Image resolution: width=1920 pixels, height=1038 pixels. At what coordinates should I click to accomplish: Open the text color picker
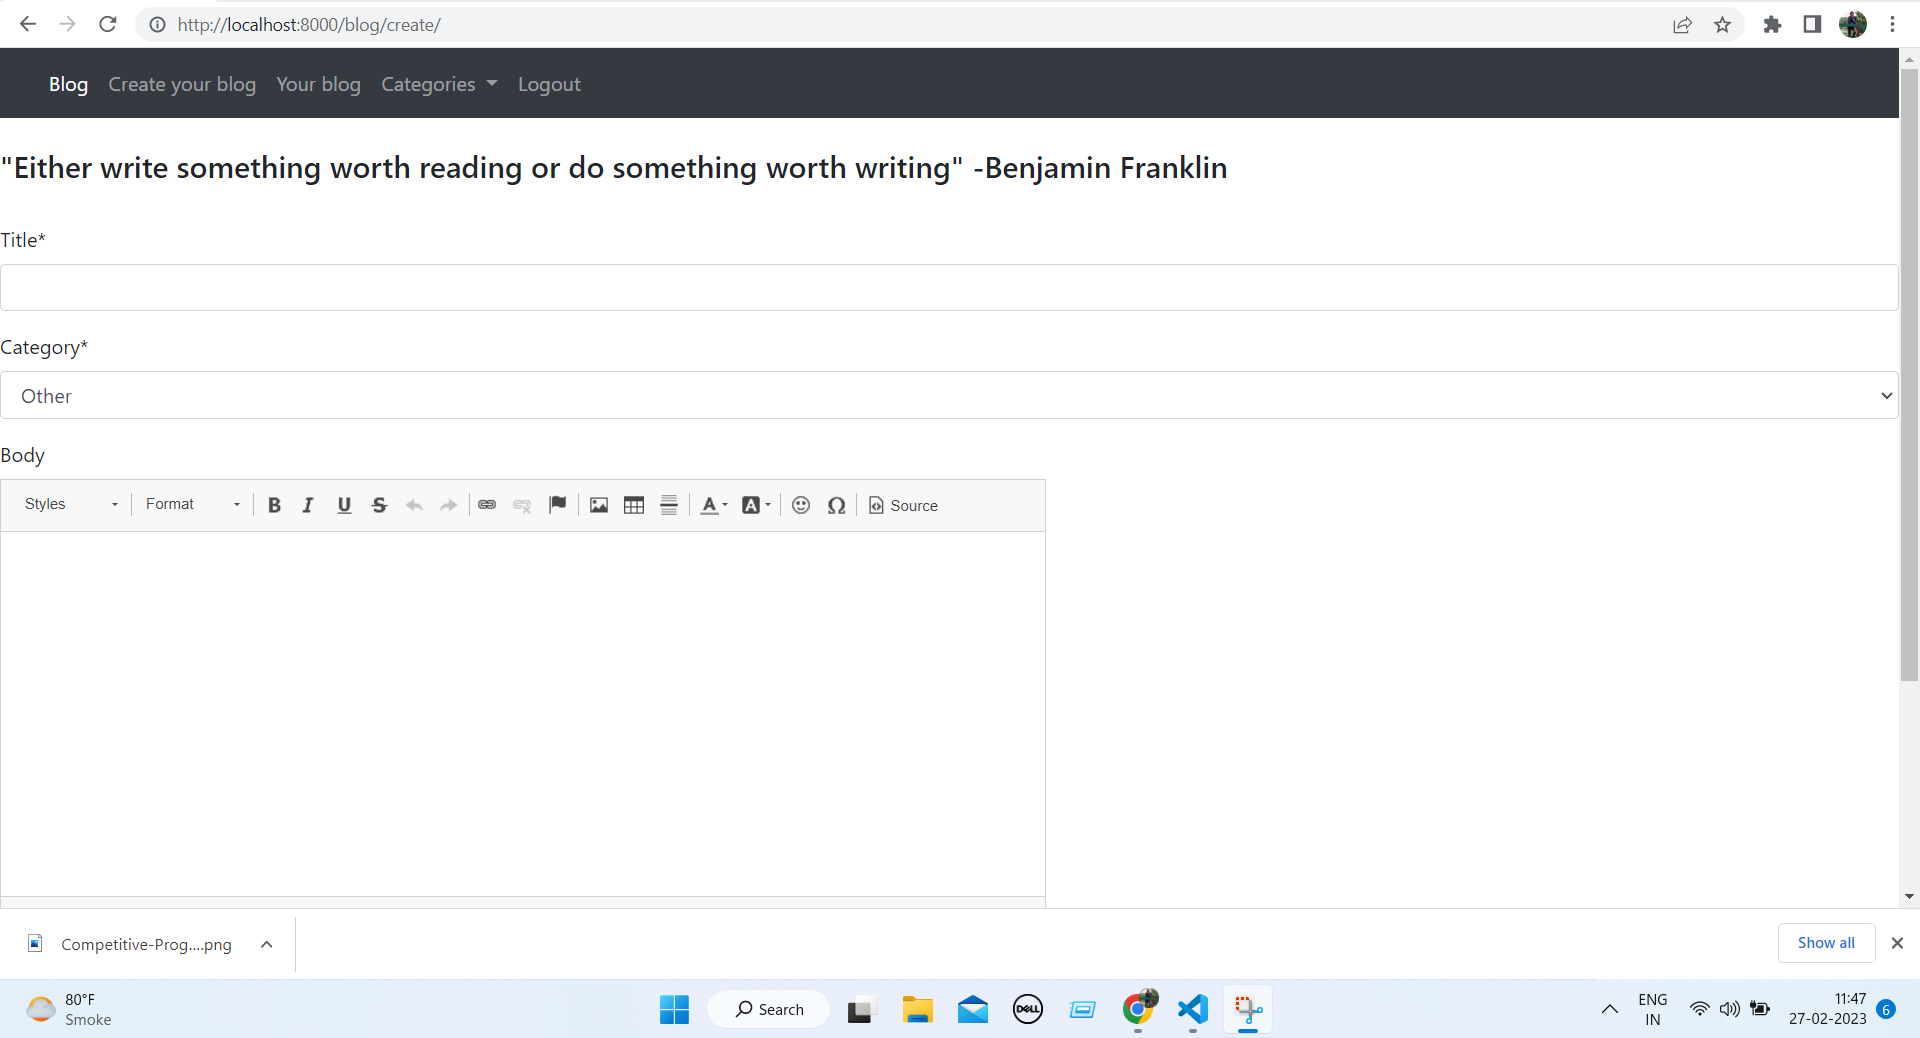tap(714, 505)
